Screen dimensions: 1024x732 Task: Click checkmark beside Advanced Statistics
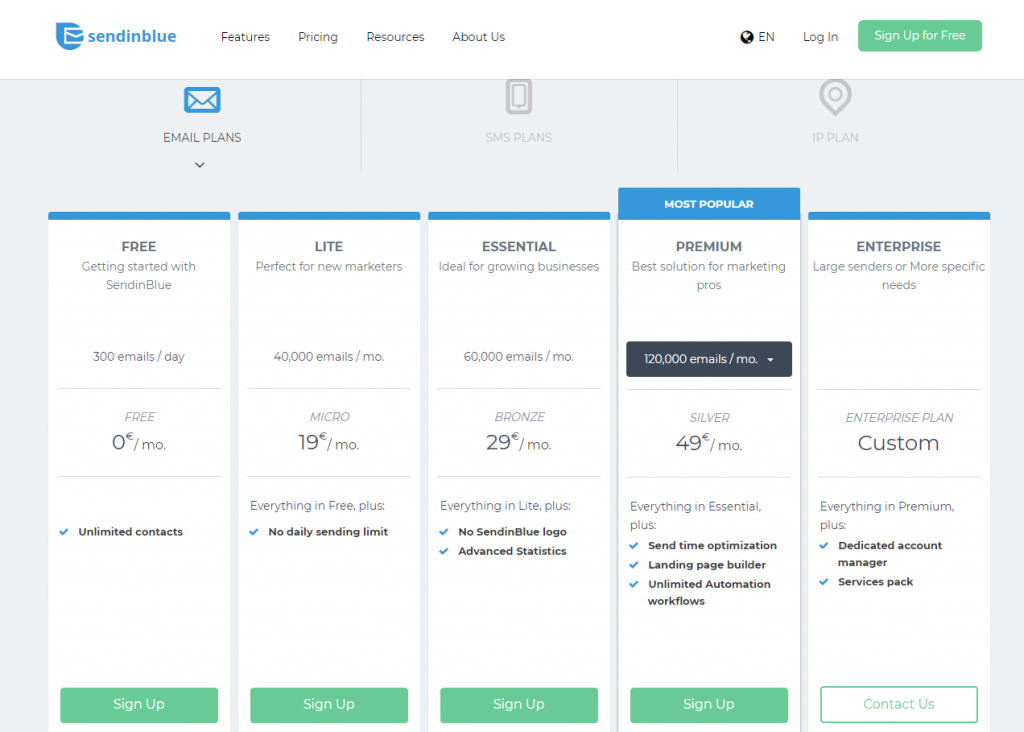pyautogui.click(x=443, y=551)
